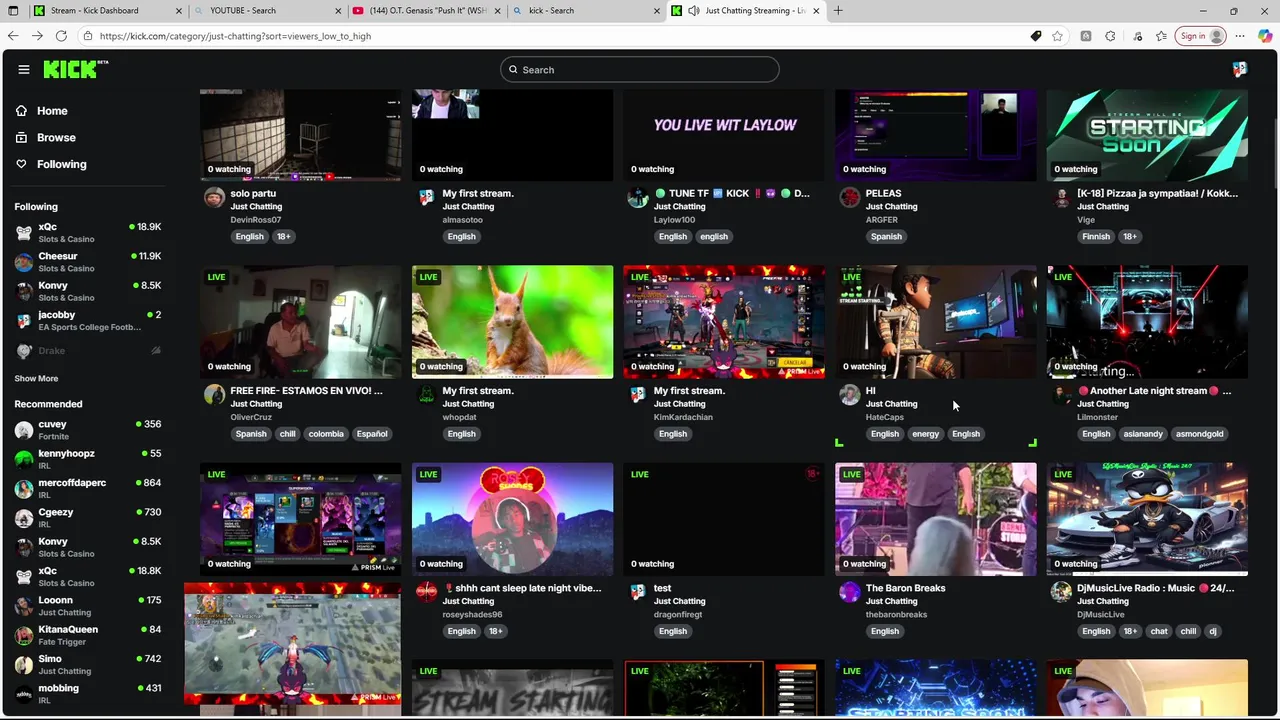Screen dimensions: 1280x720
Task: Open Kick user profile avatar menu
Action: 1239,69
